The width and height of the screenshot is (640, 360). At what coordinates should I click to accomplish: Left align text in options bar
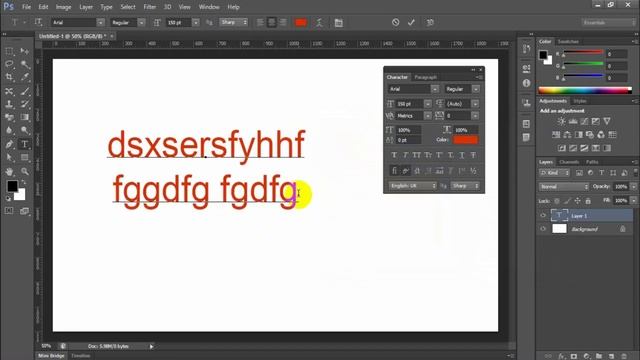click(260, 22)
